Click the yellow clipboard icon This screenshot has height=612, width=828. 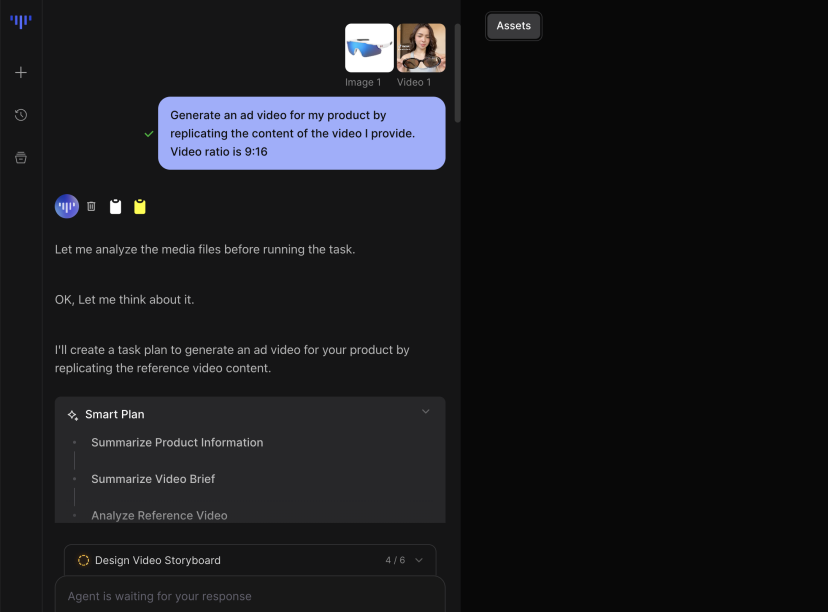(140, 206)
